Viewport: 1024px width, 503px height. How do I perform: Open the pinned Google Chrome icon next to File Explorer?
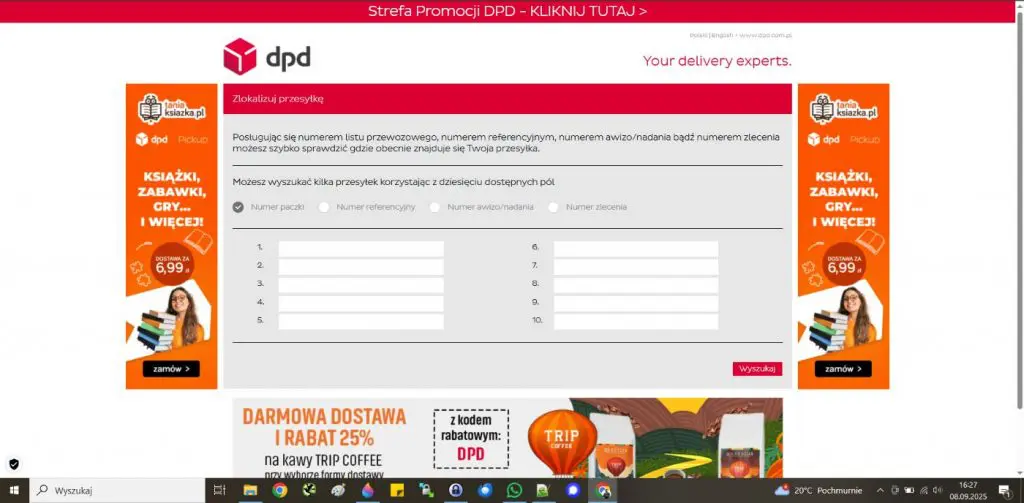[x=280, y=490]
